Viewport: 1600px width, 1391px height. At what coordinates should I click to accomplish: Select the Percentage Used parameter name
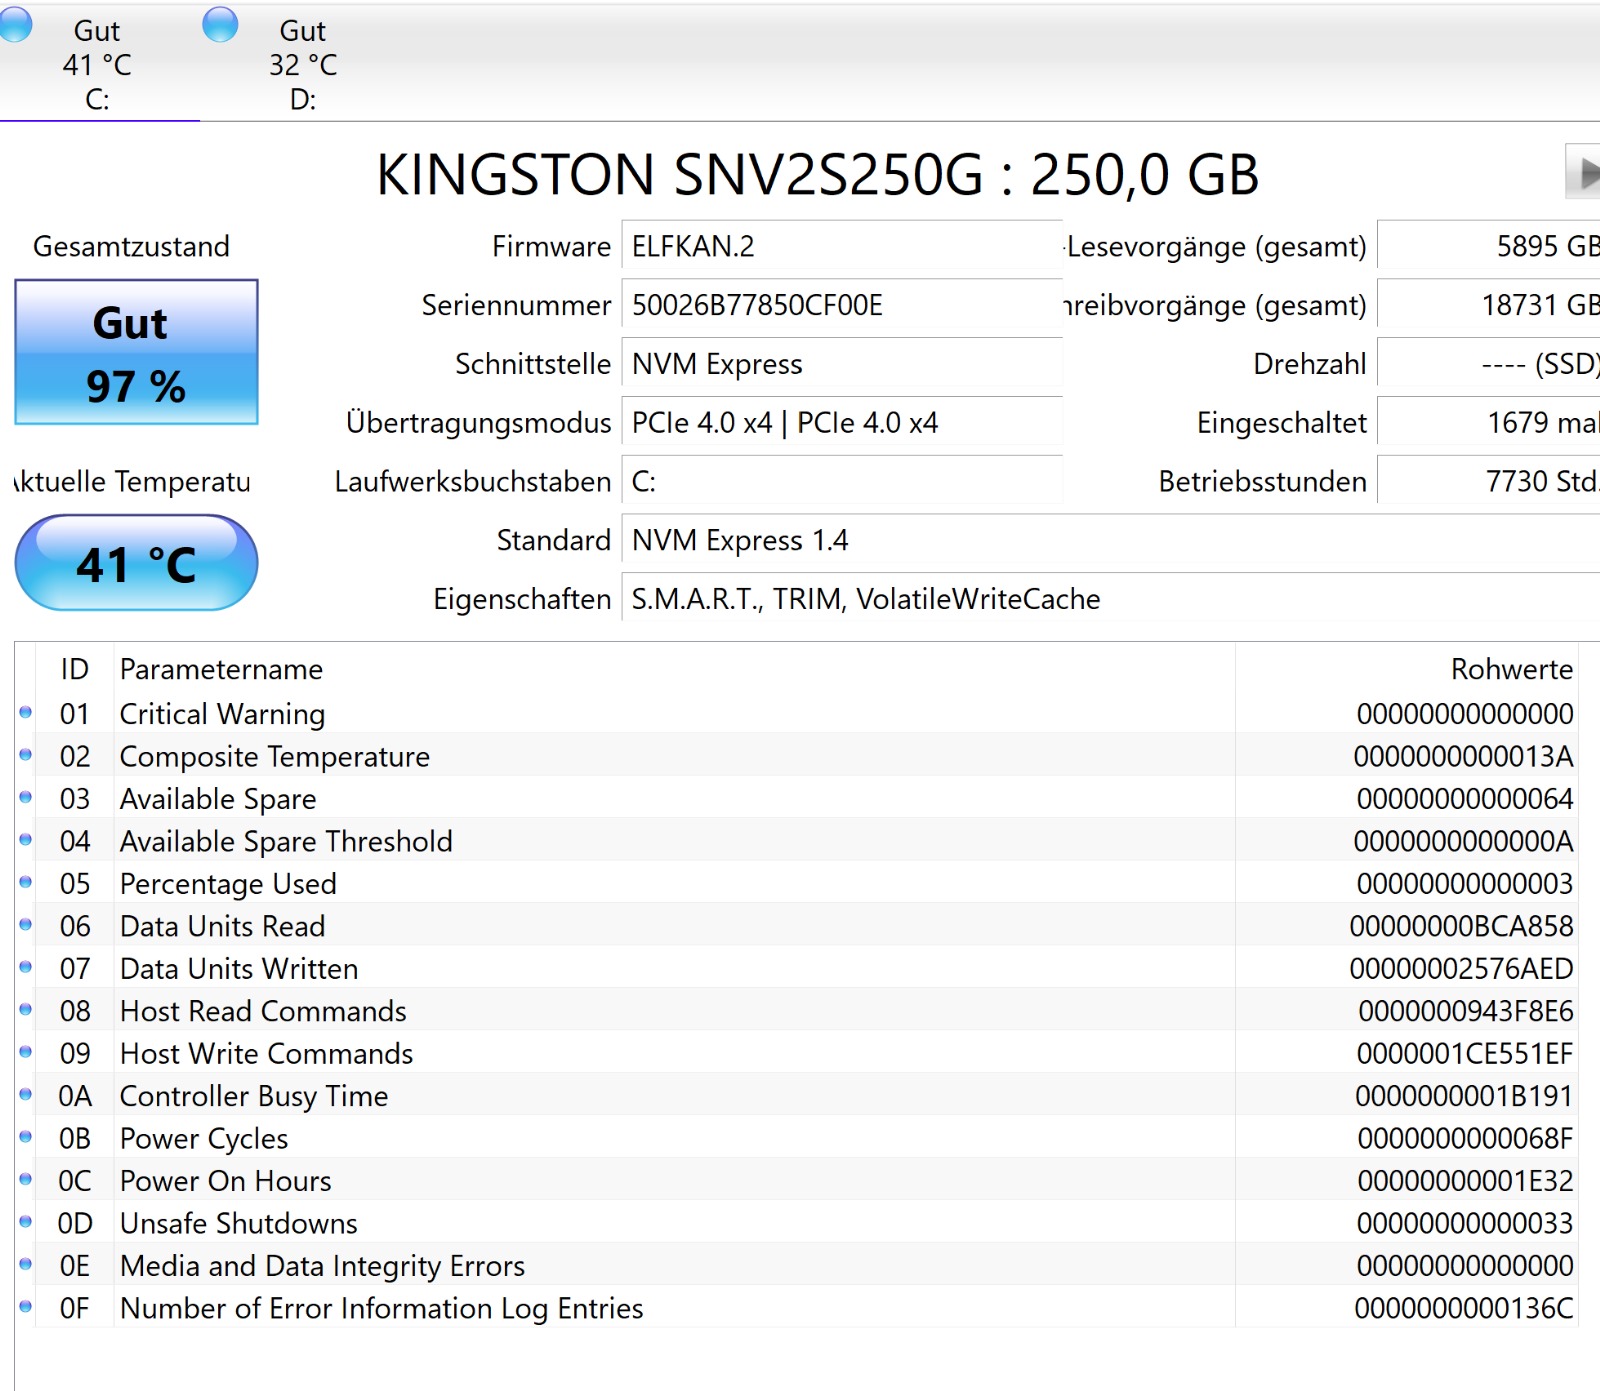click(x=228, y=884)
